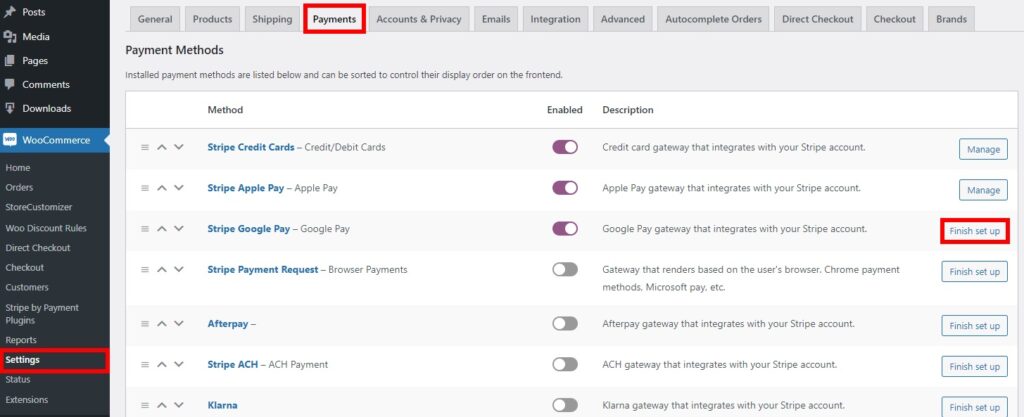Screen dimensions: 1024x417
Task: Click the Pages icon in sidebar
Action: [10, 61]
